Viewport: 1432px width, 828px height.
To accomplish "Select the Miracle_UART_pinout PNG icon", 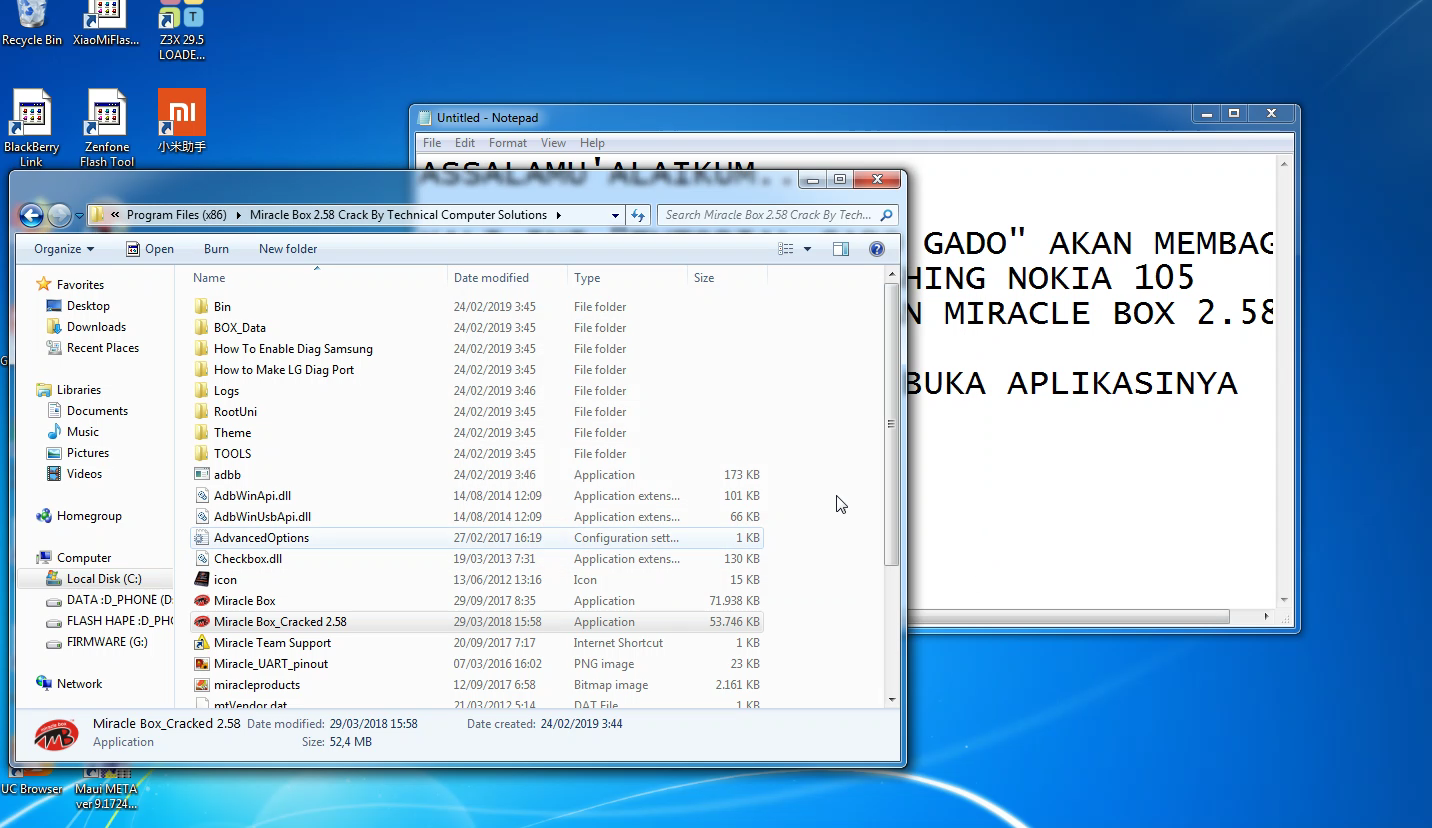I will click(202, 664).
